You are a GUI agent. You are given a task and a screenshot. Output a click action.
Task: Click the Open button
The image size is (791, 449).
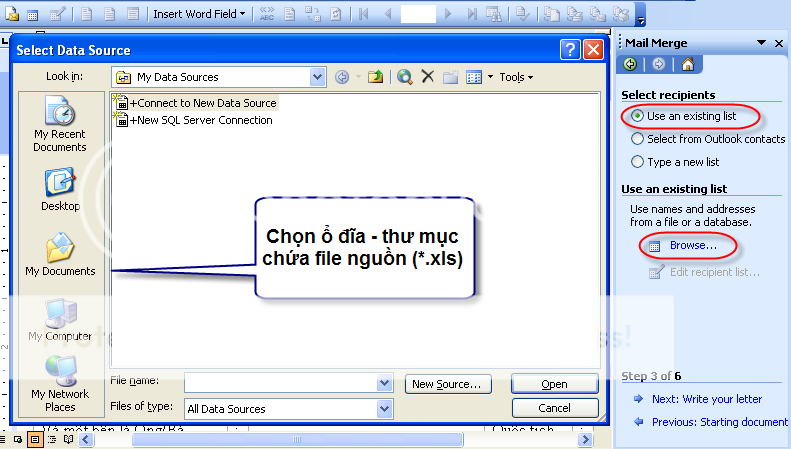[x=554, y=384]
